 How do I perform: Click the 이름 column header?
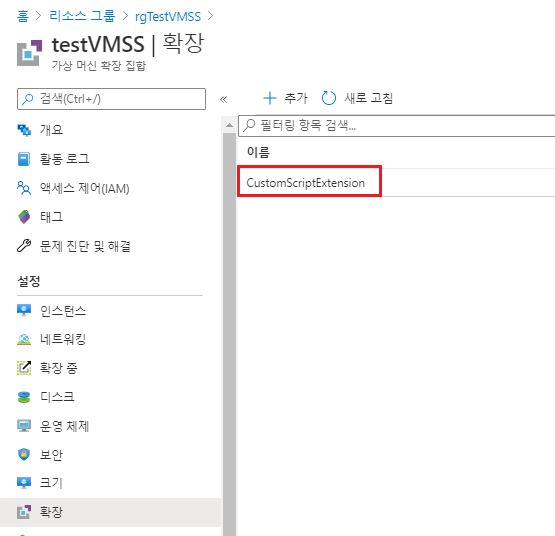[258, 152]
